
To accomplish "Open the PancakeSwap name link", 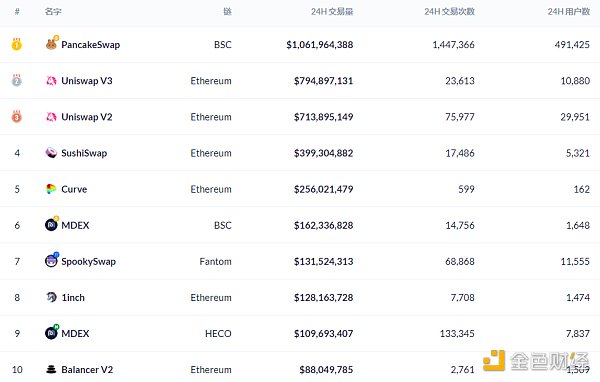I will tap(91, 45).
